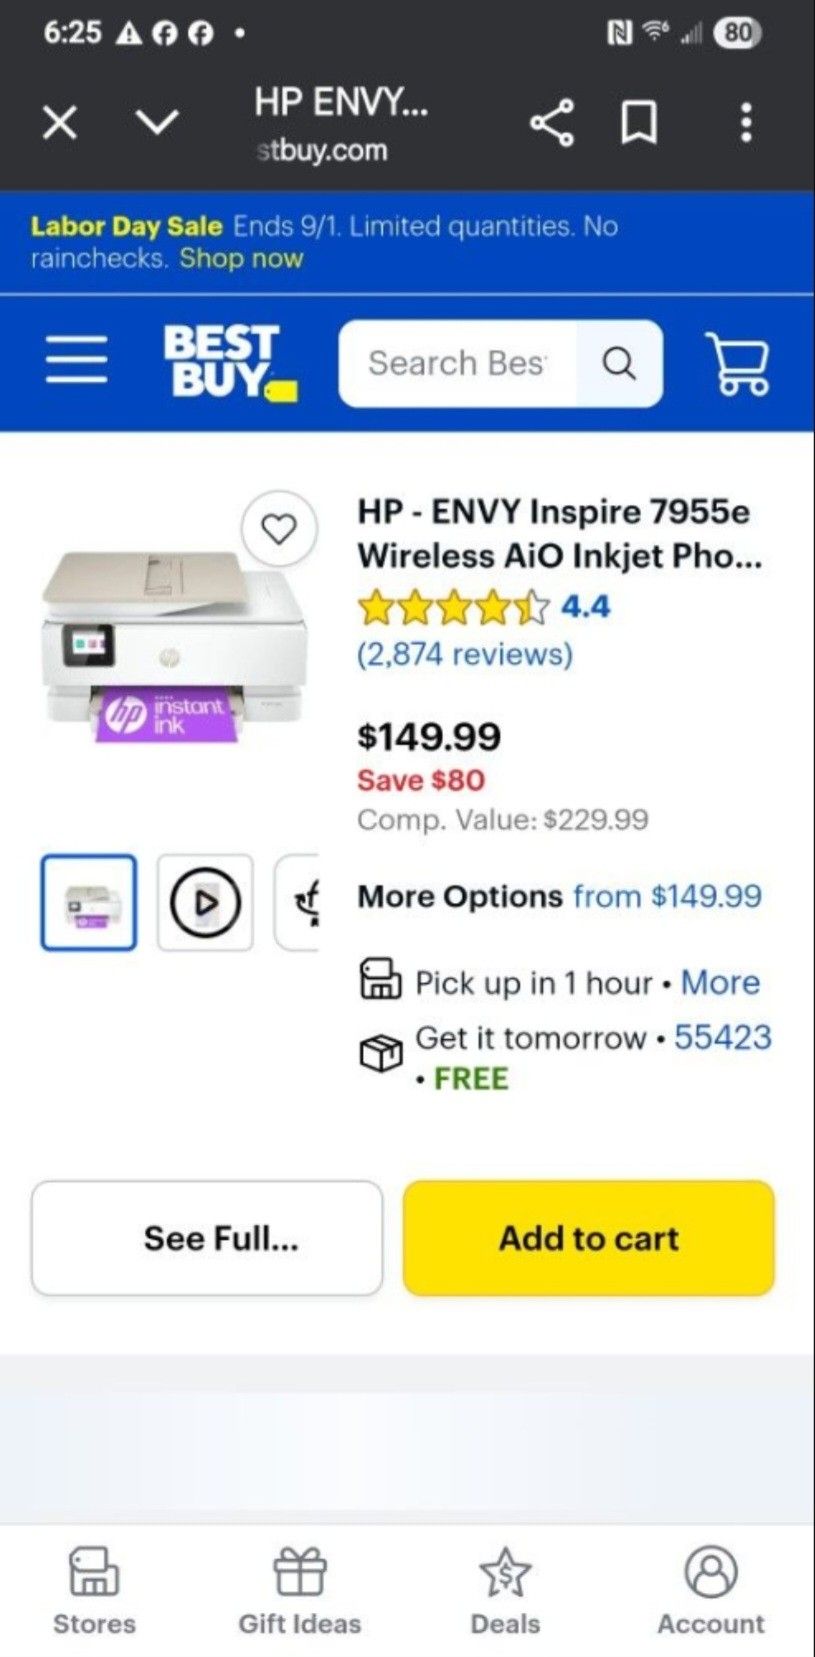Open the shopping cart
815x1657 pixels.
(737, 363)
